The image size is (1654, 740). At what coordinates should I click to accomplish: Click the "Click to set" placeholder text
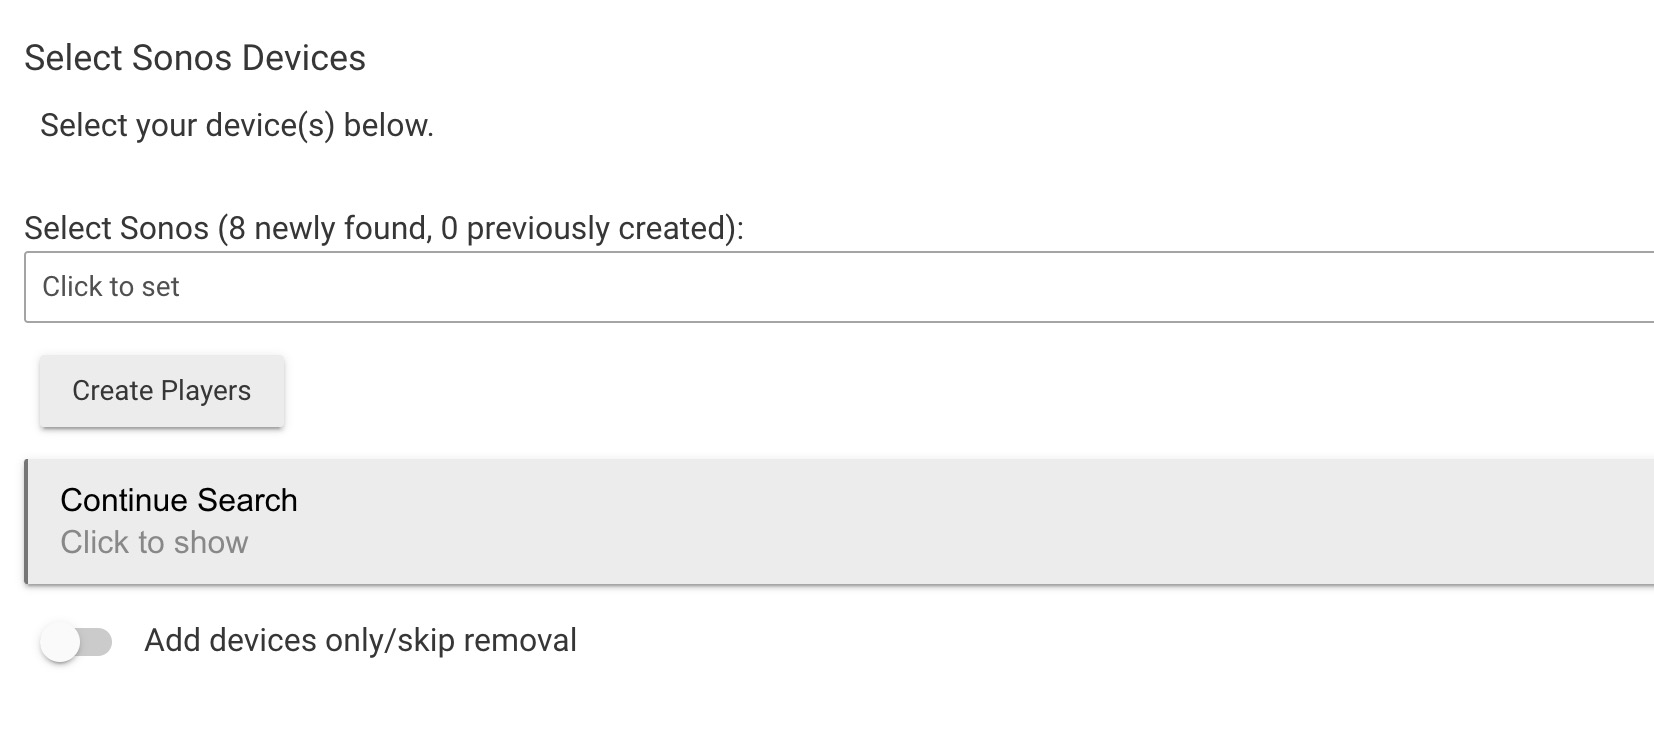[111, 287]
